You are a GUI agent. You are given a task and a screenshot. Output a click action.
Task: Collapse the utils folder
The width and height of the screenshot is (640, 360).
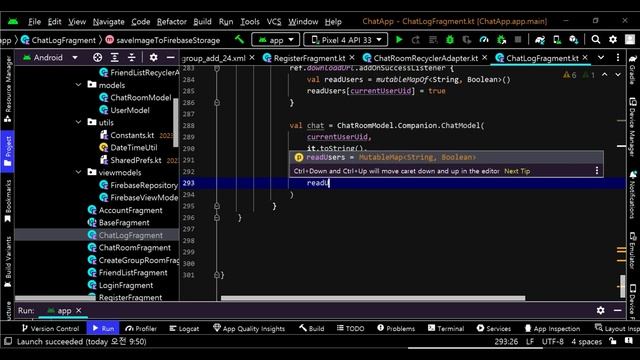(79, 122)
